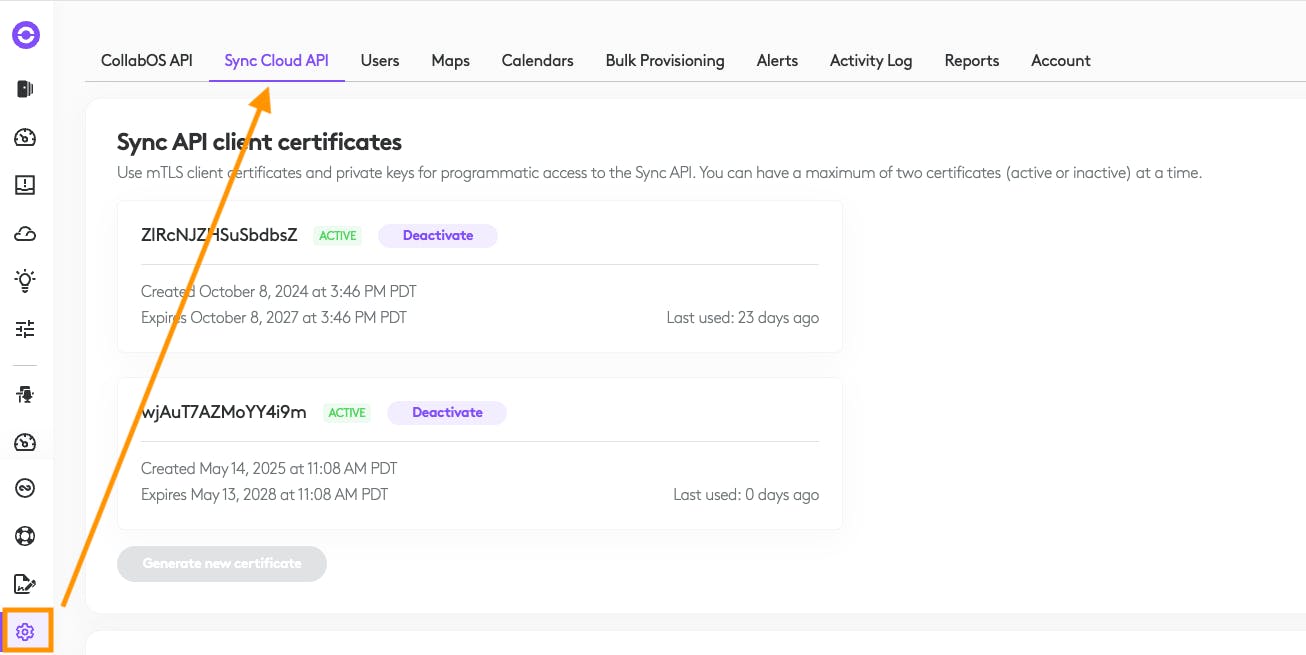This screenshot has height=655, width=1306.
Task: Click 'Expires October 8, 2027' text
Action: pos(274,318)
